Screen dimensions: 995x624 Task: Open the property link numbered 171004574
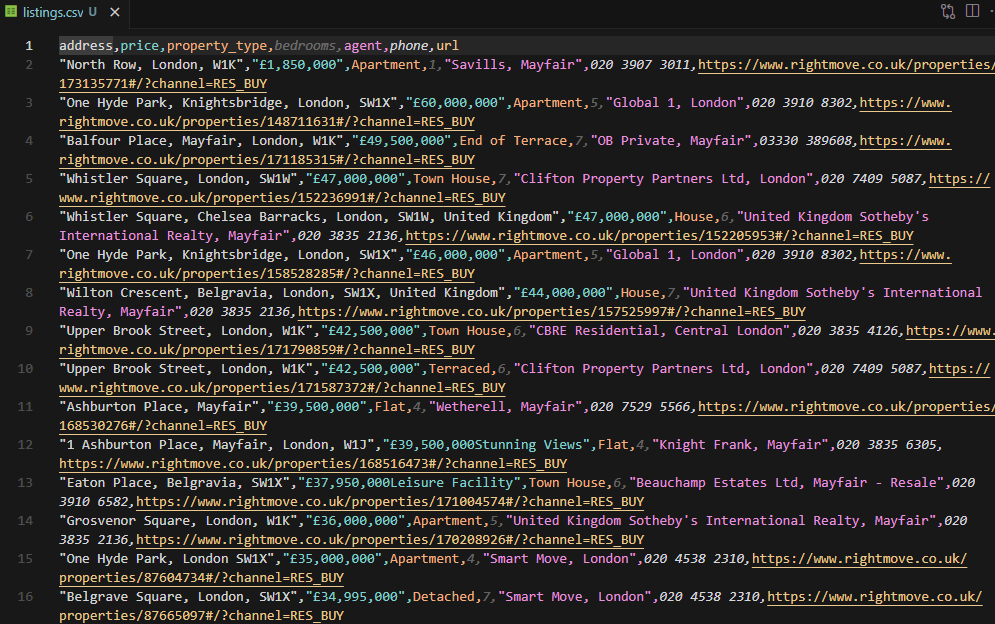tap(390, 502)
